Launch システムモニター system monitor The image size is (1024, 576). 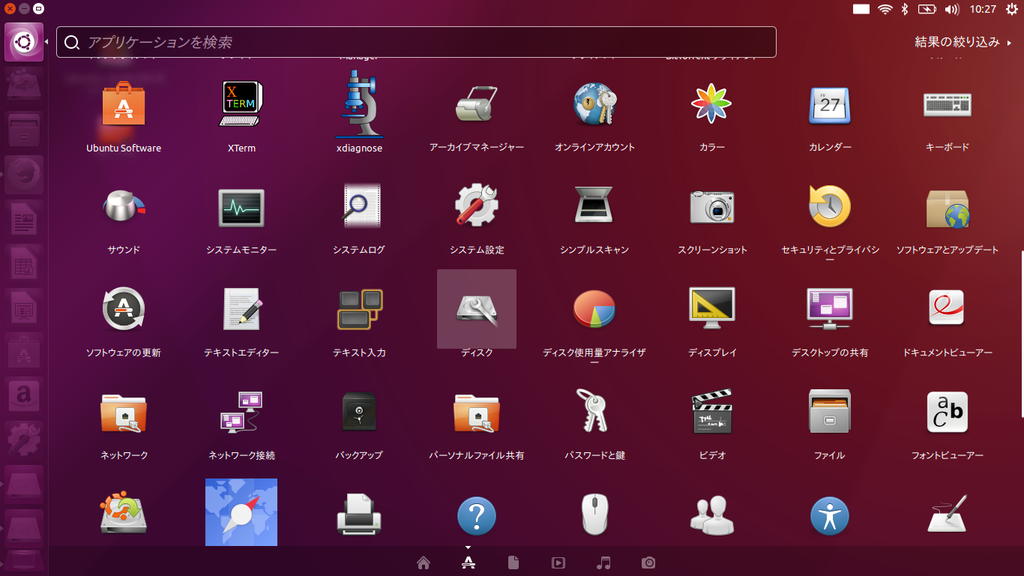pyautogui.click(x=241, y=208)
